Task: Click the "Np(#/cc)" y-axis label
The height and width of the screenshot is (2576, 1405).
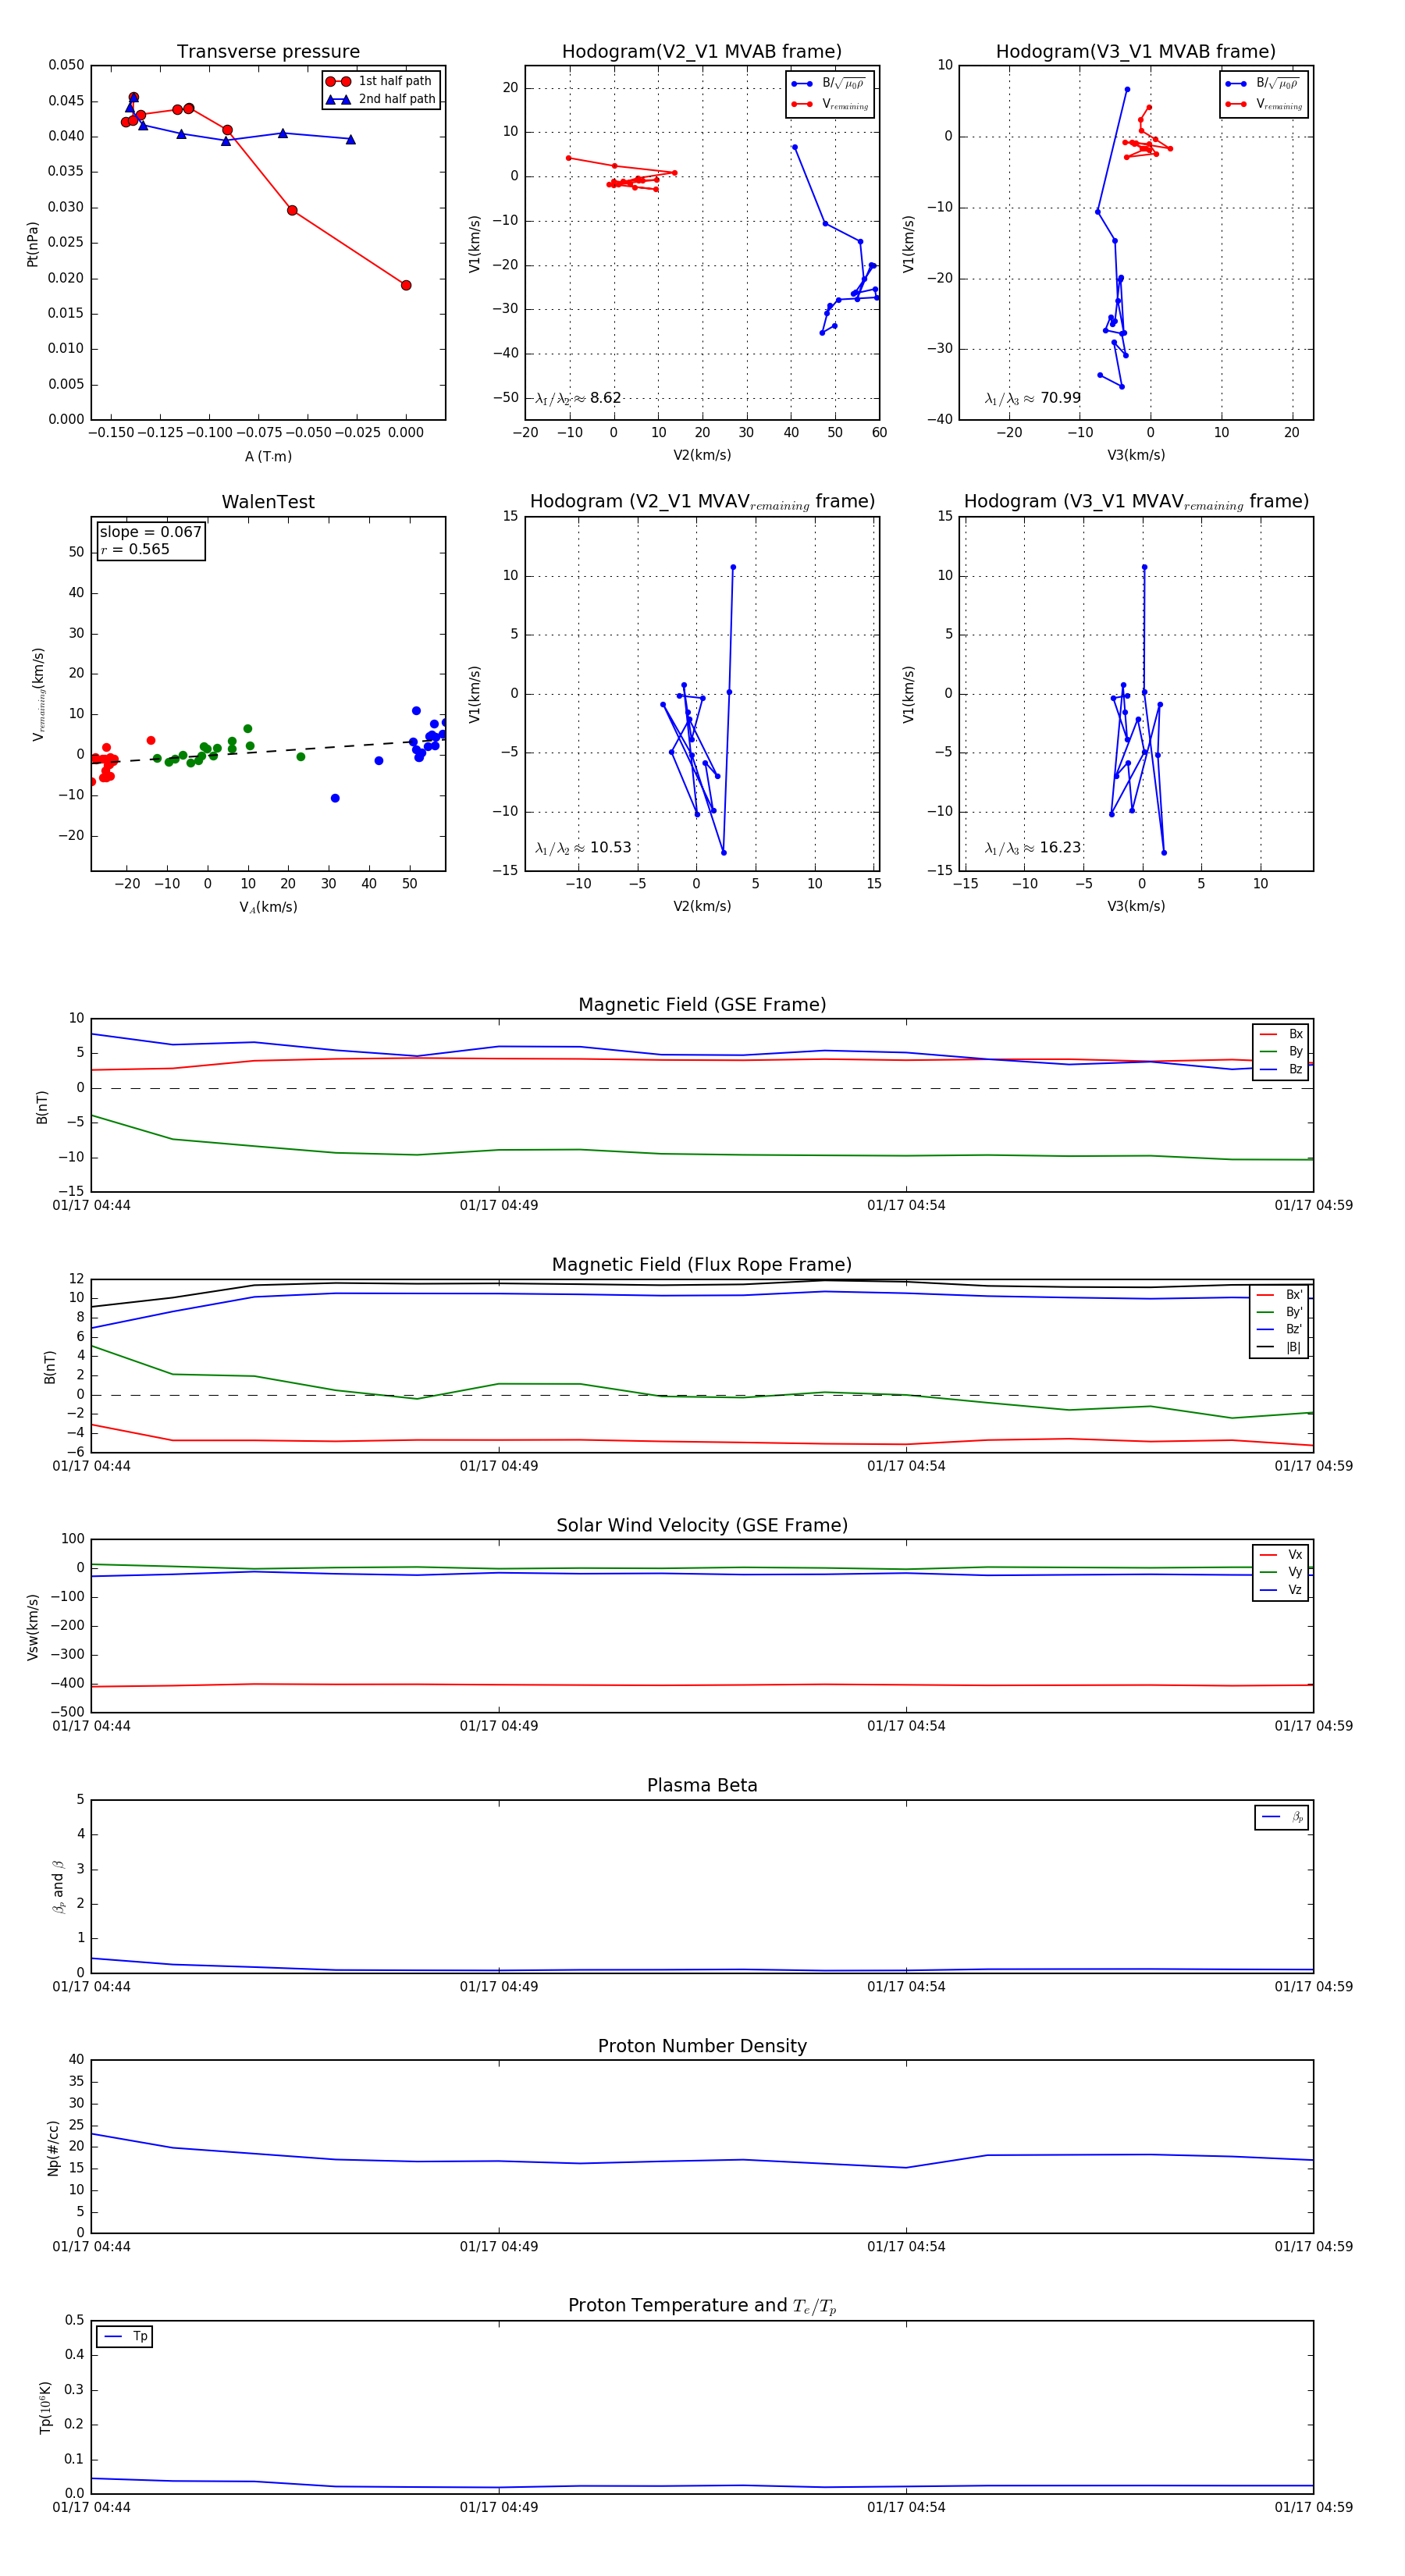Action: pyautogui.click(x=53, y=2147)
